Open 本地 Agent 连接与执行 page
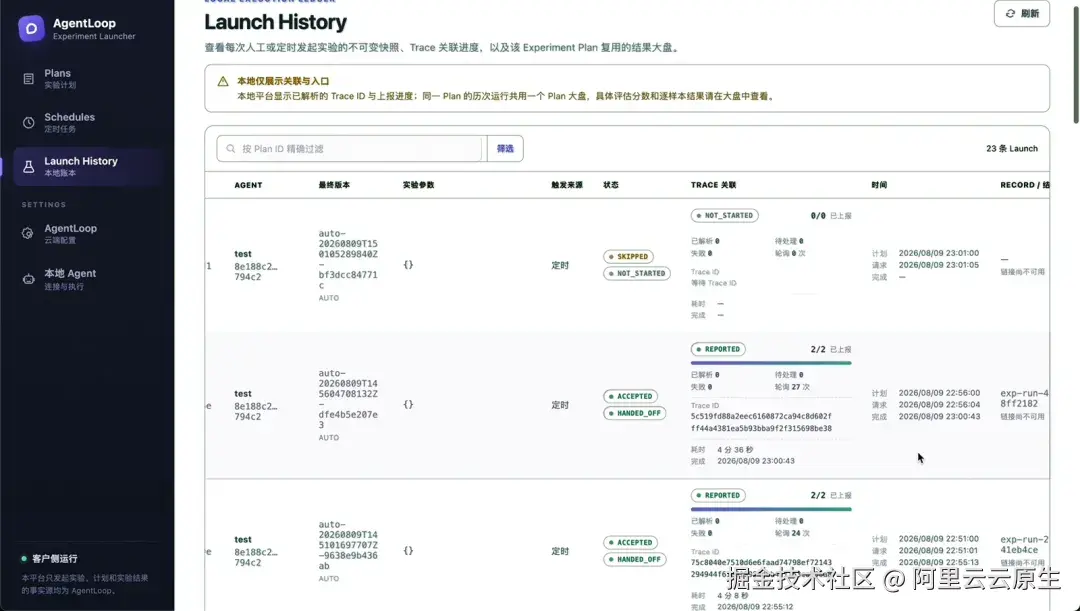This screenshot has width=1080, height=611. tap(88, 279)
